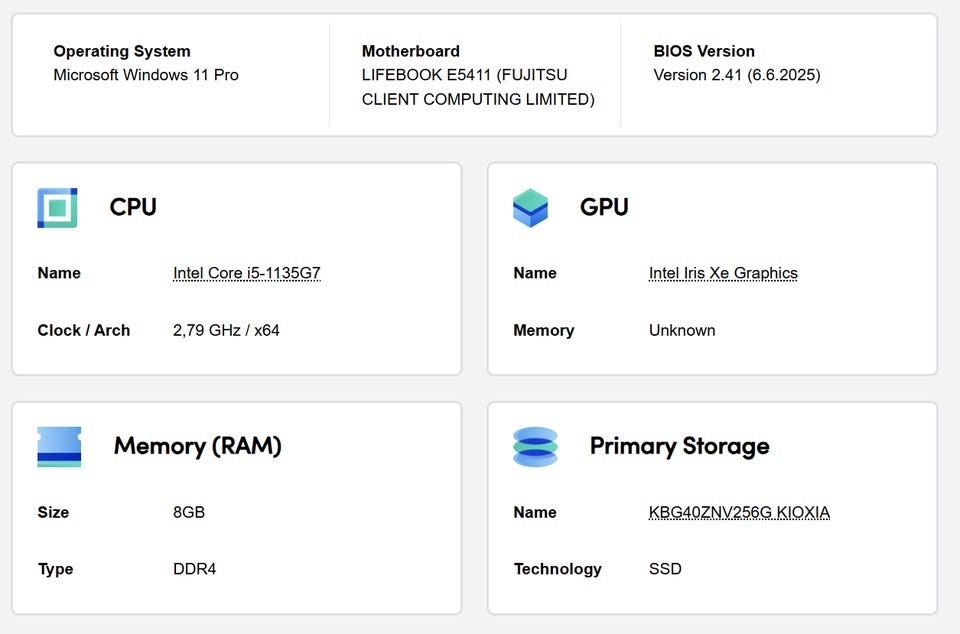The height and width of the screenshot is (634, 960).
Task: Click the Microsoft Windows 11 Pro text
Action: click(146, 75)
